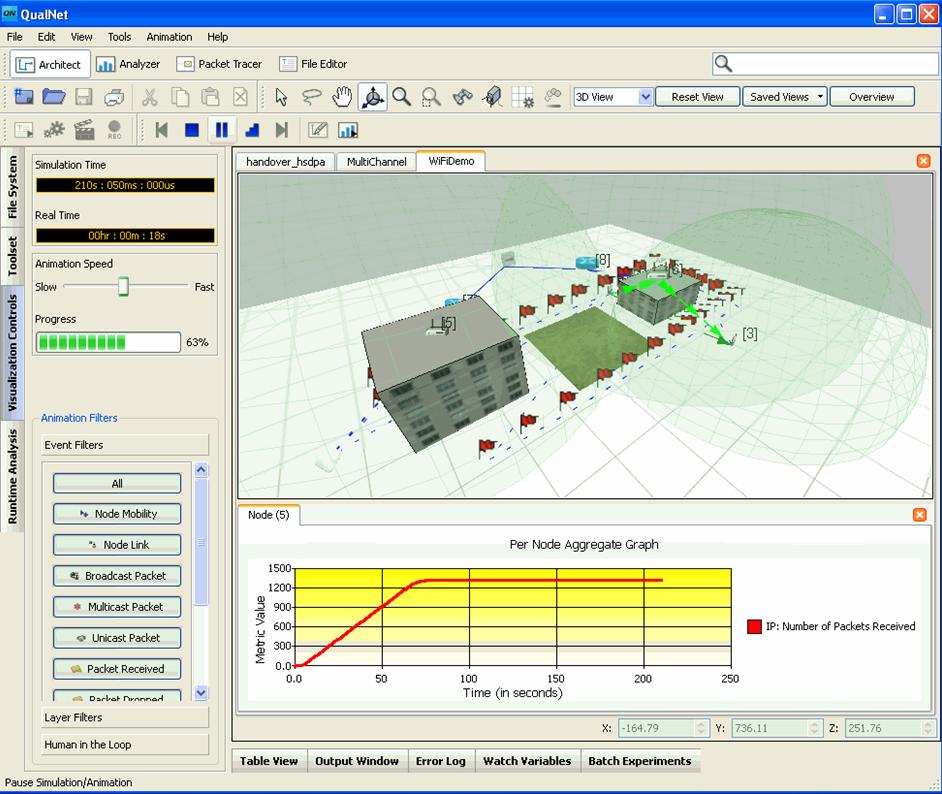Image resolution: width=942 pixels, height=794 pixels.
Task: Switch to Packet Tracer mode
Action: (219, 64)
